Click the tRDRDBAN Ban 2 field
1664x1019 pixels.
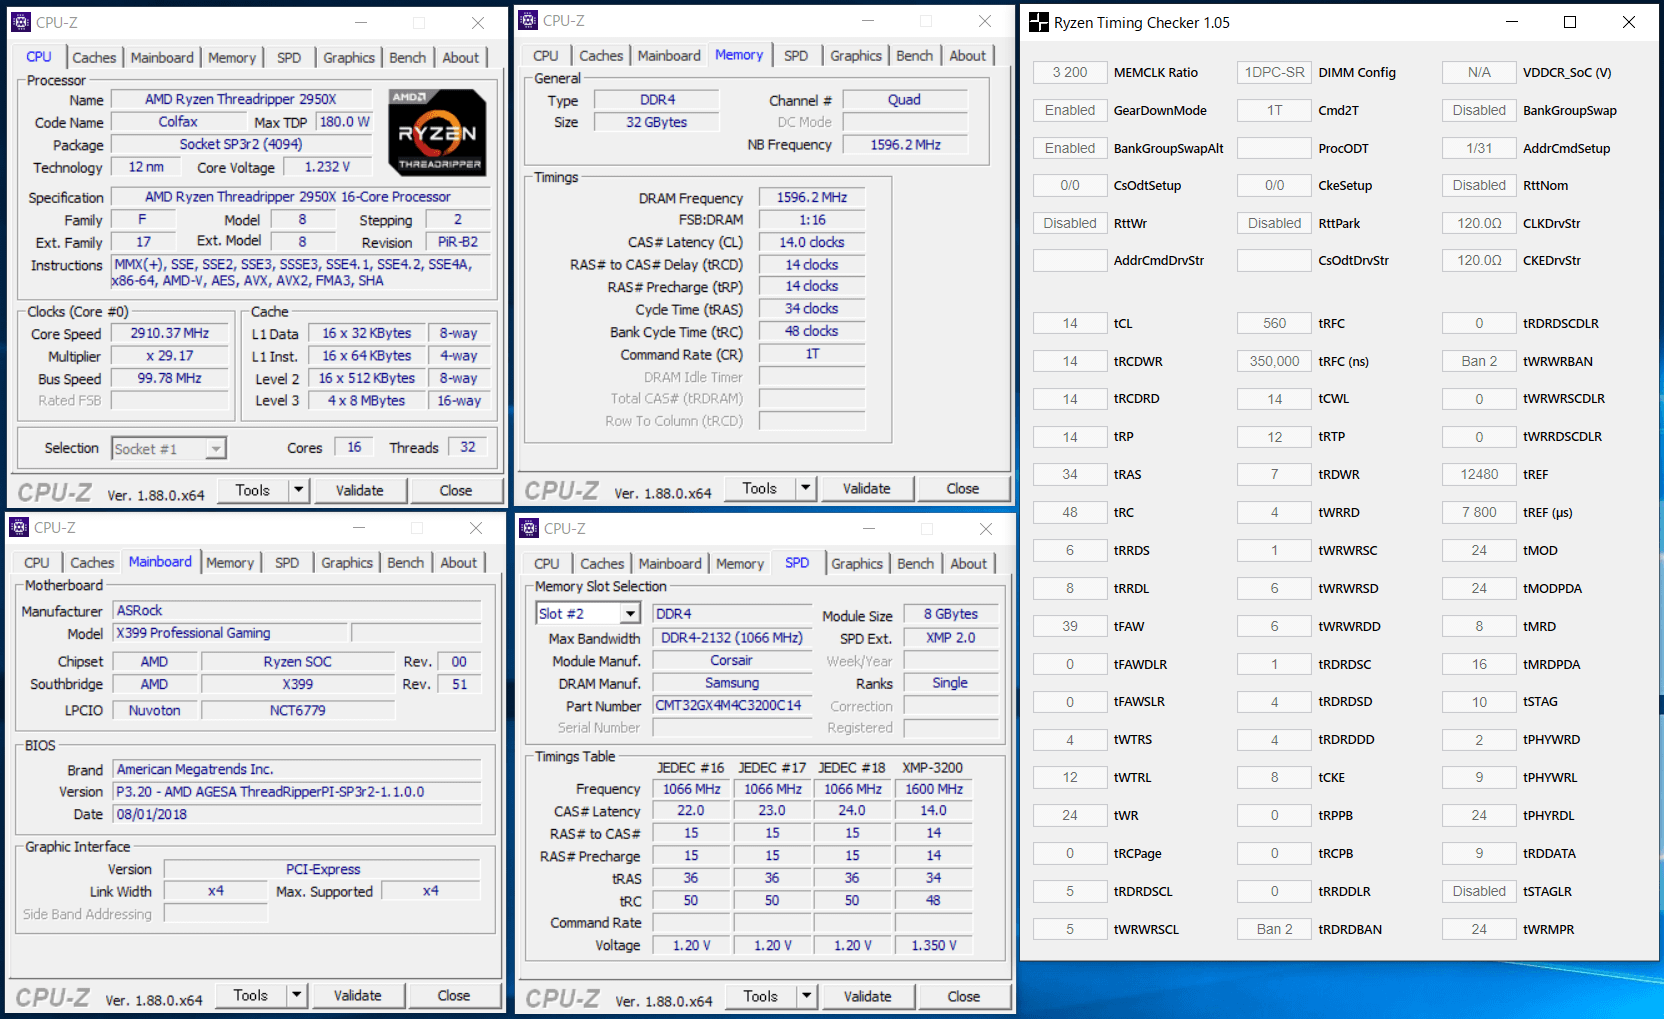pyautogui.click(x=1275, y=929)
